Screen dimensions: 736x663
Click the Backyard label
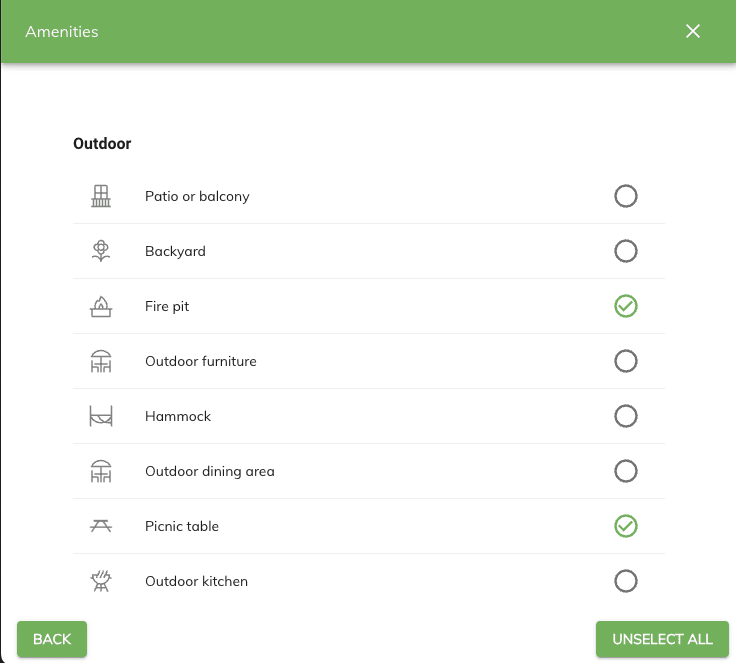tap(175, 251)
